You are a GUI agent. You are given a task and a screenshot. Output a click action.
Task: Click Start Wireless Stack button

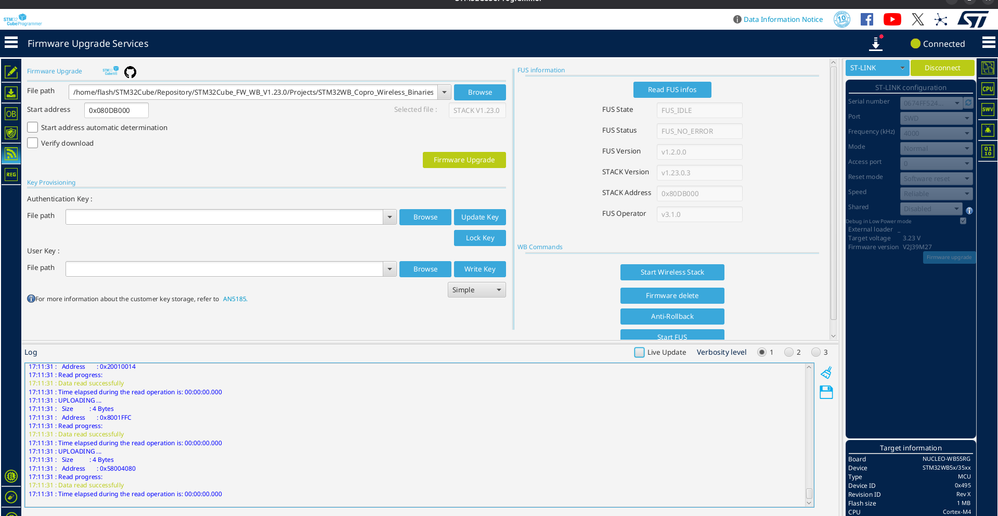point(672,272)
